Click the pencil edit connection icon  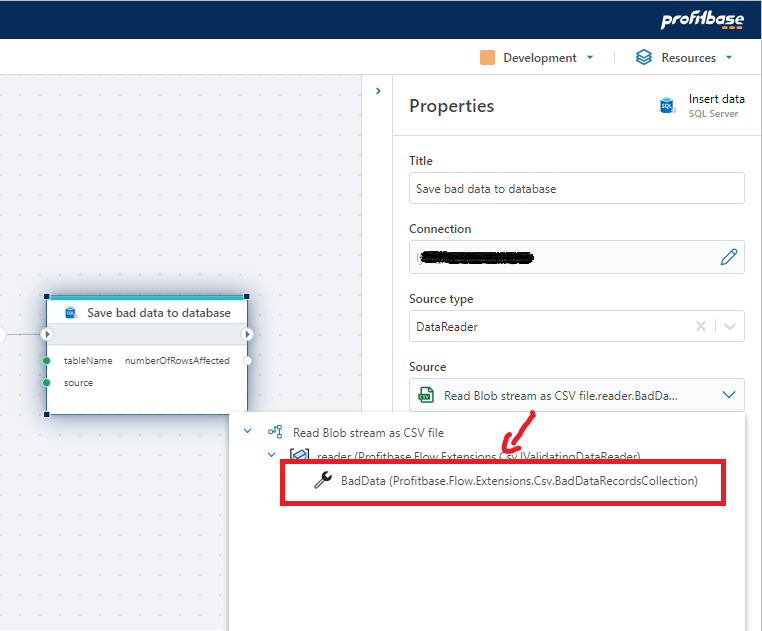tap(729, 257)
